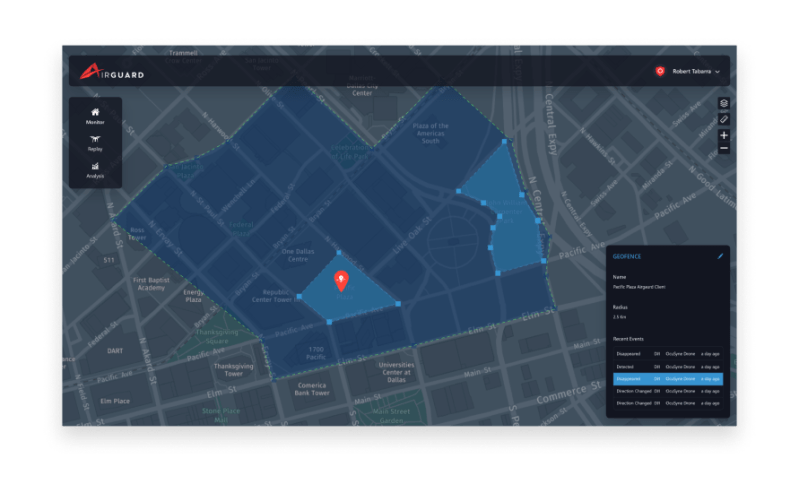799x493 pixels.
Task: Select the unhighlighted Disappeared event row
Action: pos(668,354)
